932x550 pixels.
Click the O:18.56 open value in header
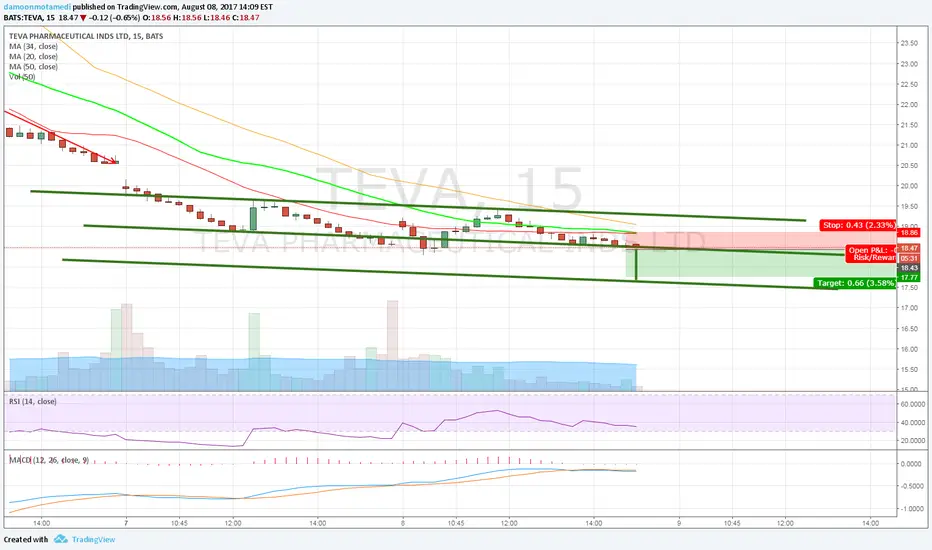(158, 18)
